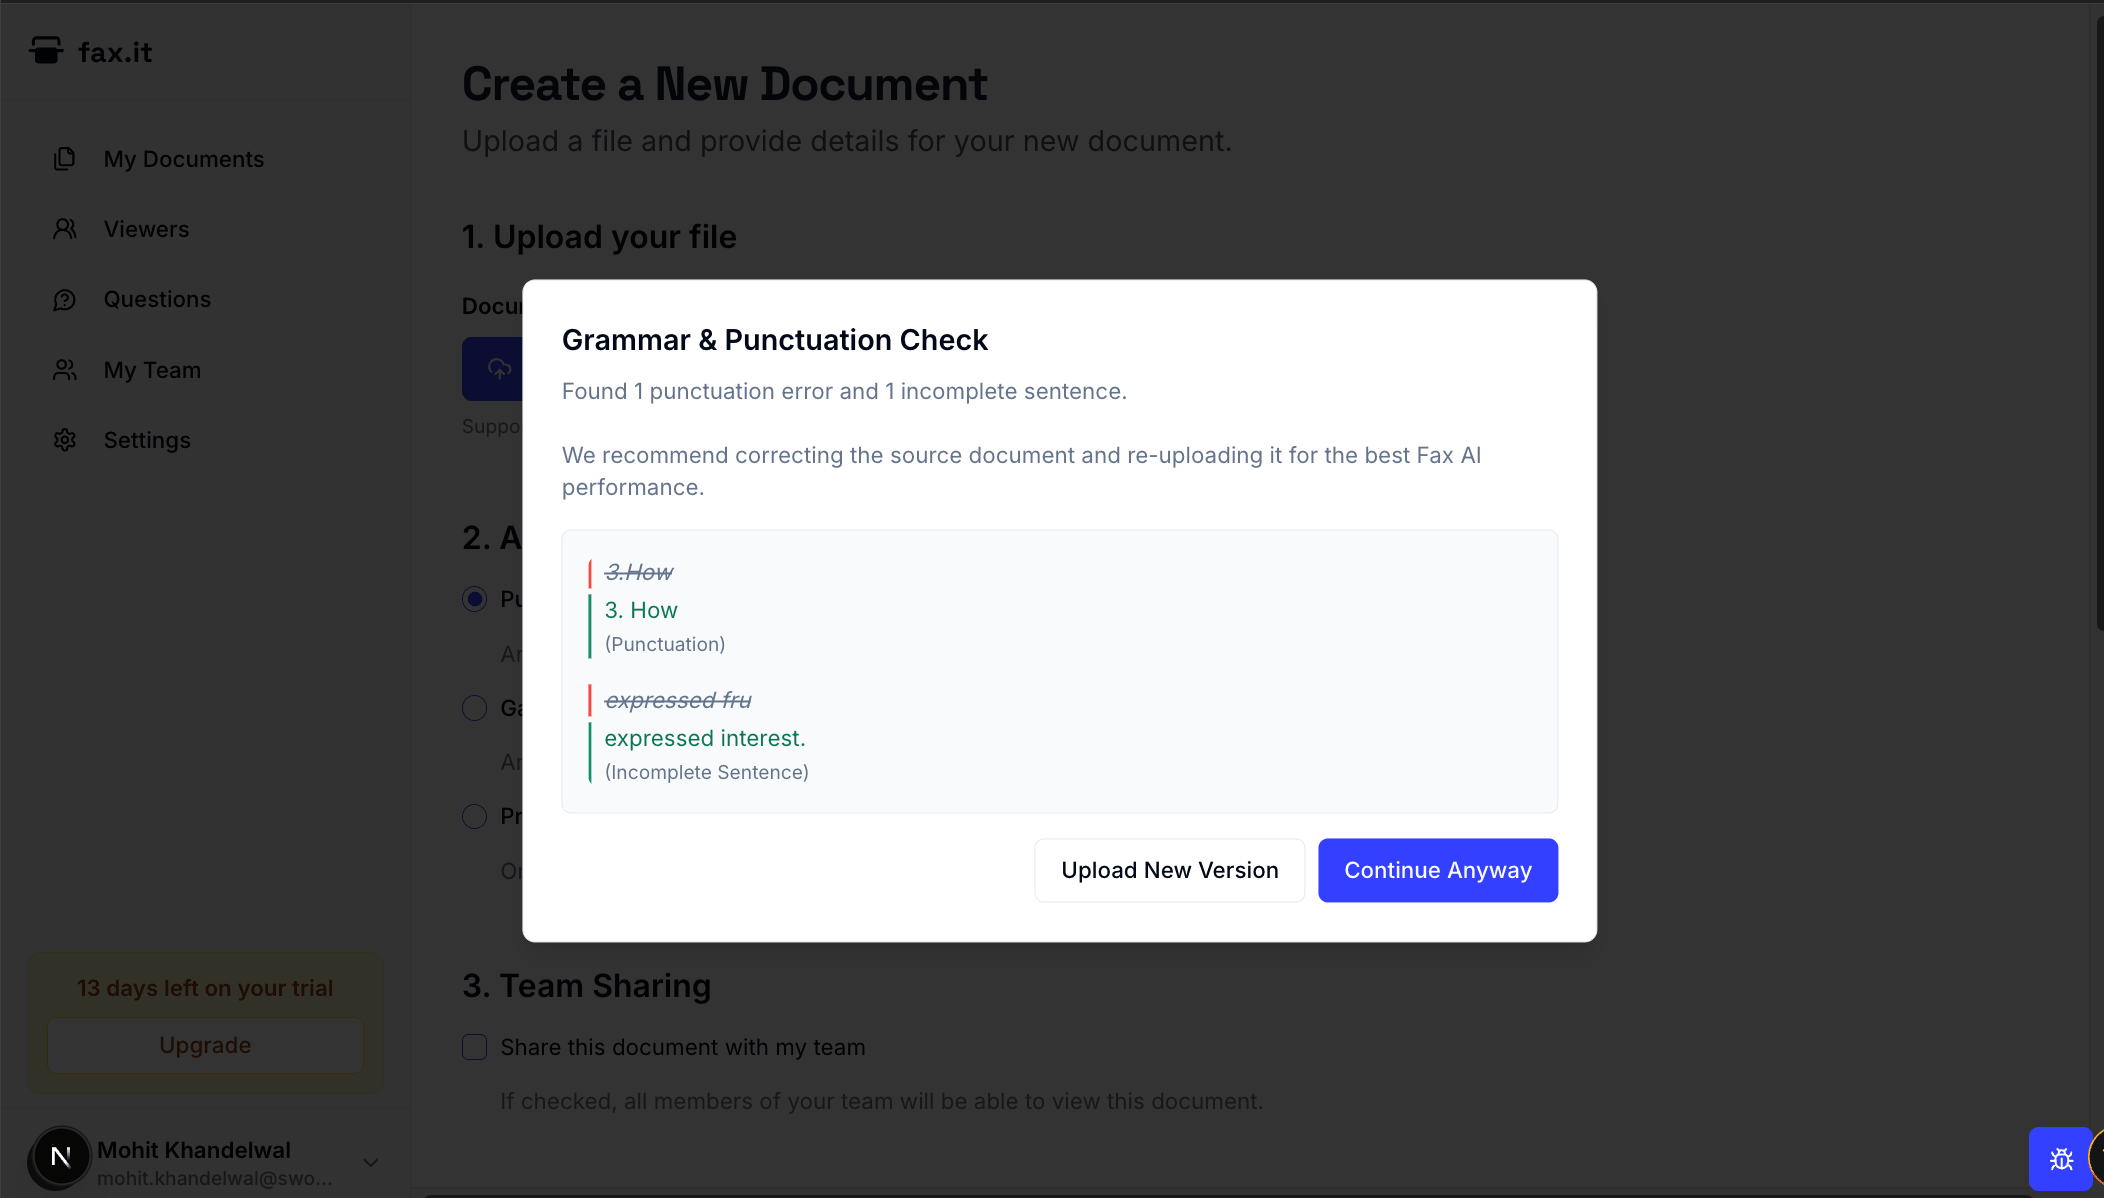Choose the second radio option under step 2
2104x1198 pixels.
(x=474, y=707)
